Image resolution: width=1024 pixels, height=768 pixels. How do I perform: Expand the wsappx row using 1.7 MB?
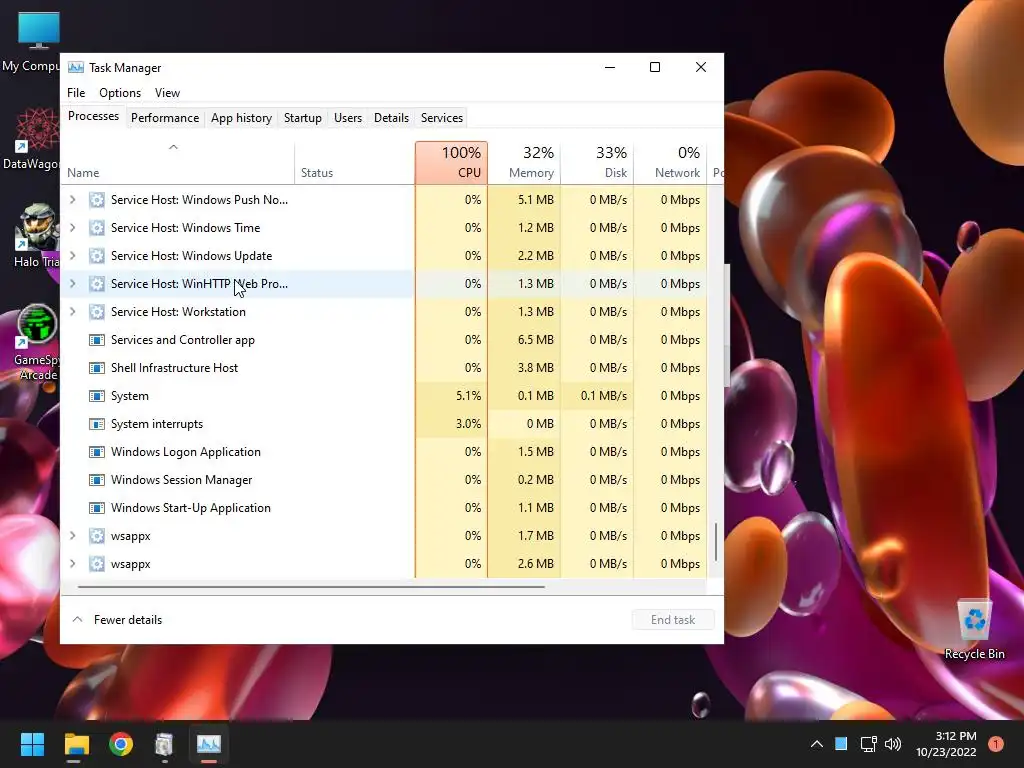(x=72, y=536)
